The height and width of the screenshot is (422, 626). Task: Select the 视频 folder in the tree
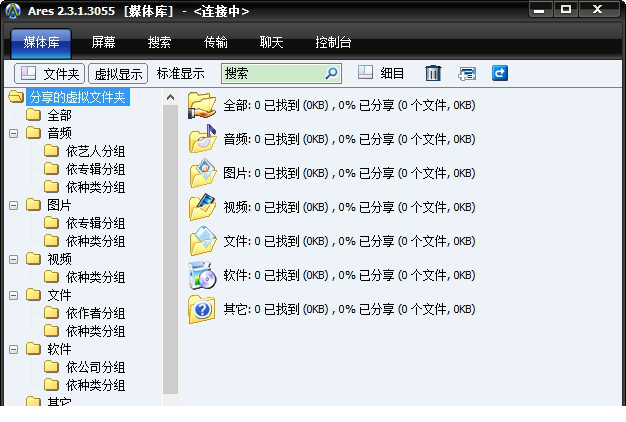pos(59,259)
